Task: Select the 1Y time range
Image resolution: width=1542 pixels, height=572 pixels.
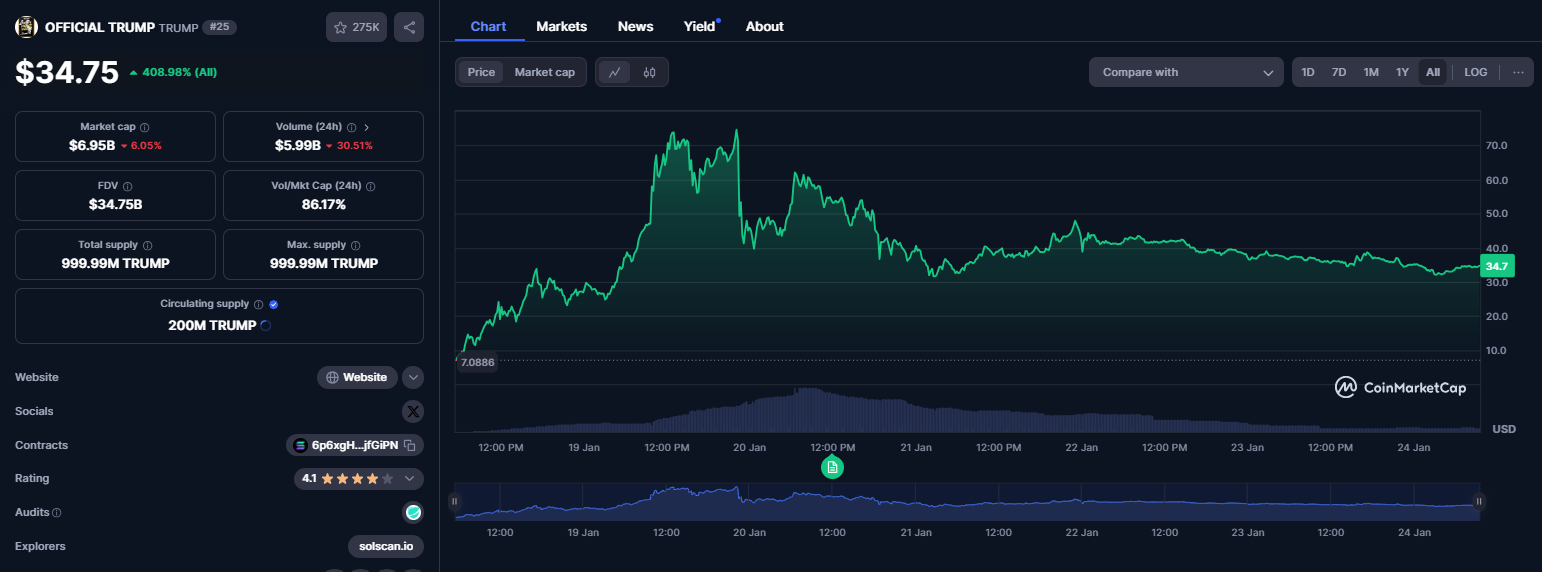Action: tap(1402, 72)
